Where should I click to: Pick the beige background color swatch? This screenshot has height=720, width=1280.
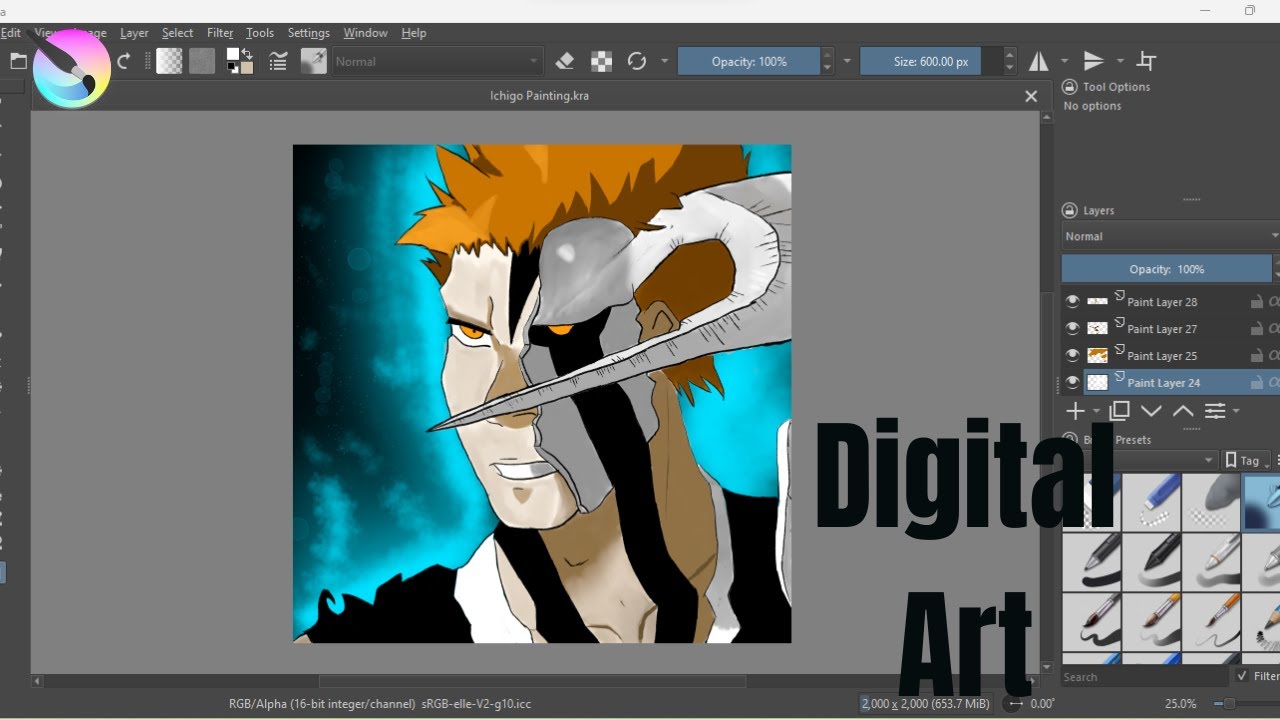click(x=245, y=68)
